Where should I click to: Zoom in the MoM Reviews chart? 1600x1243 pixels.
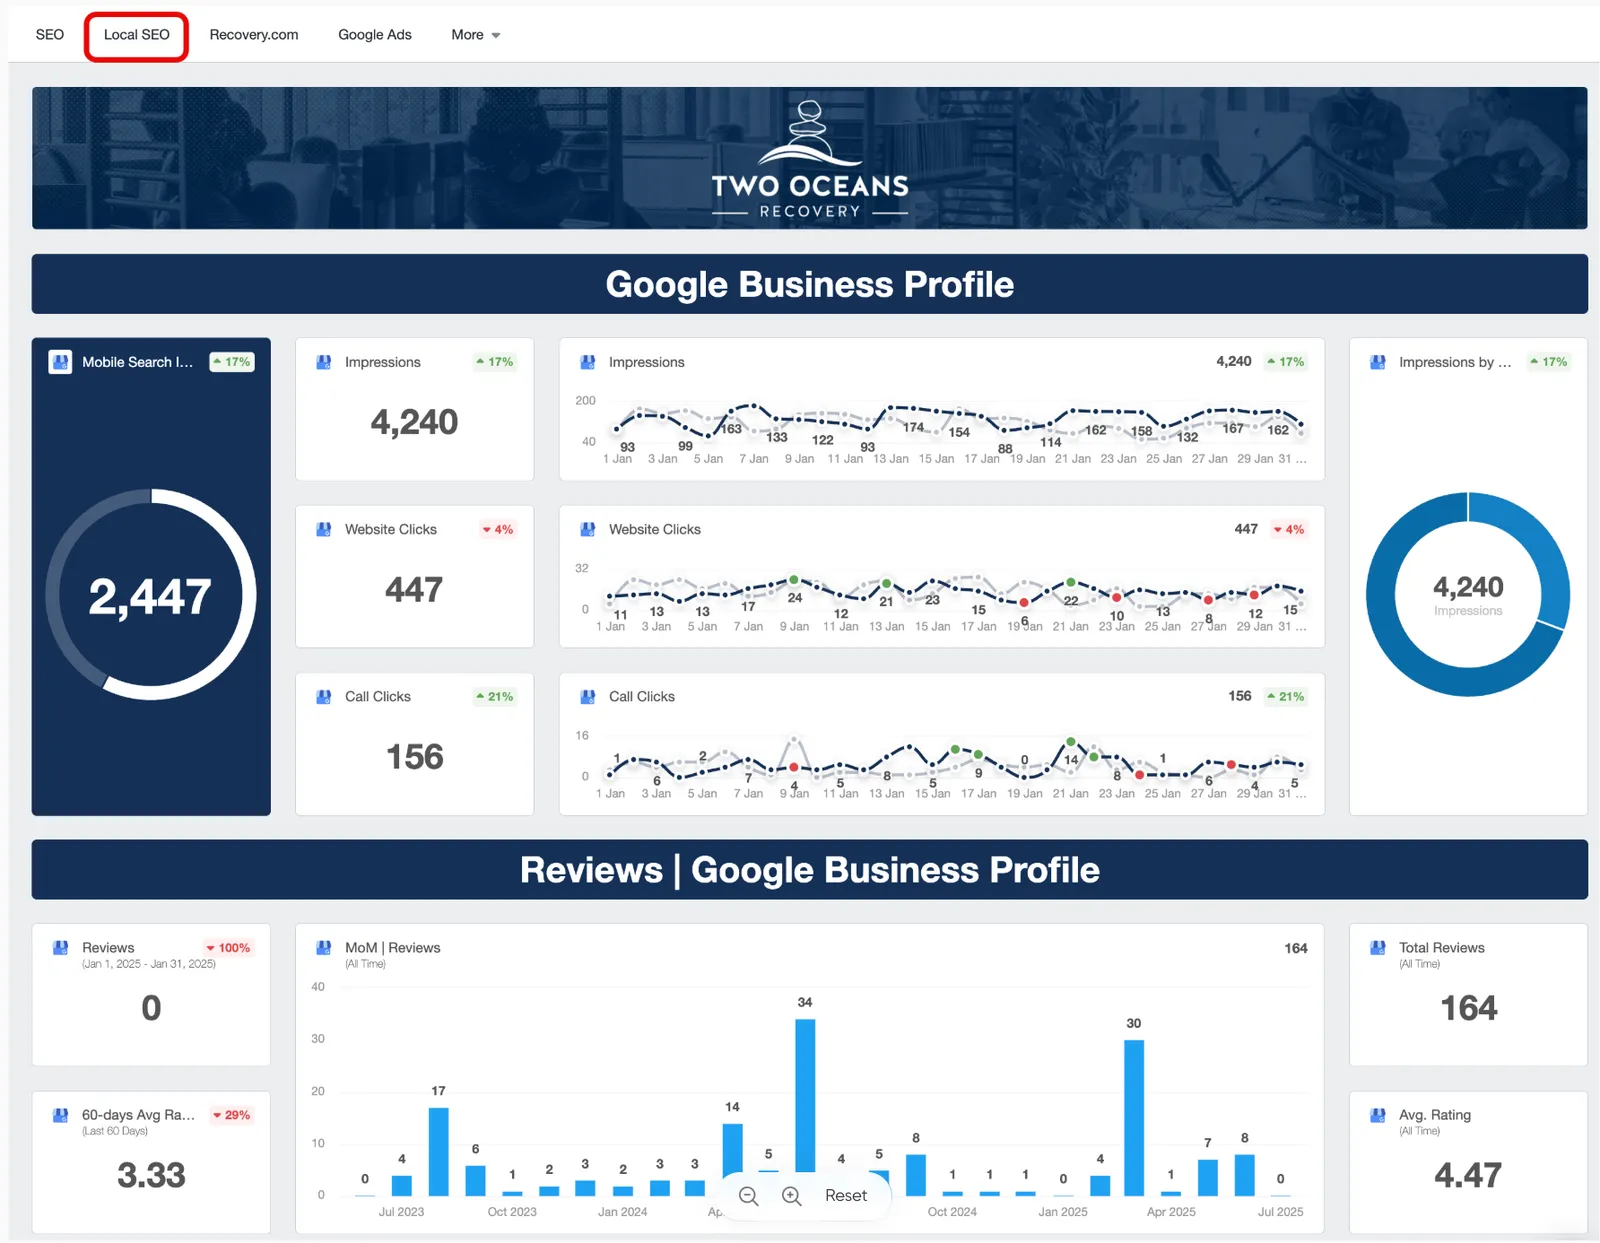point(791,1196)
